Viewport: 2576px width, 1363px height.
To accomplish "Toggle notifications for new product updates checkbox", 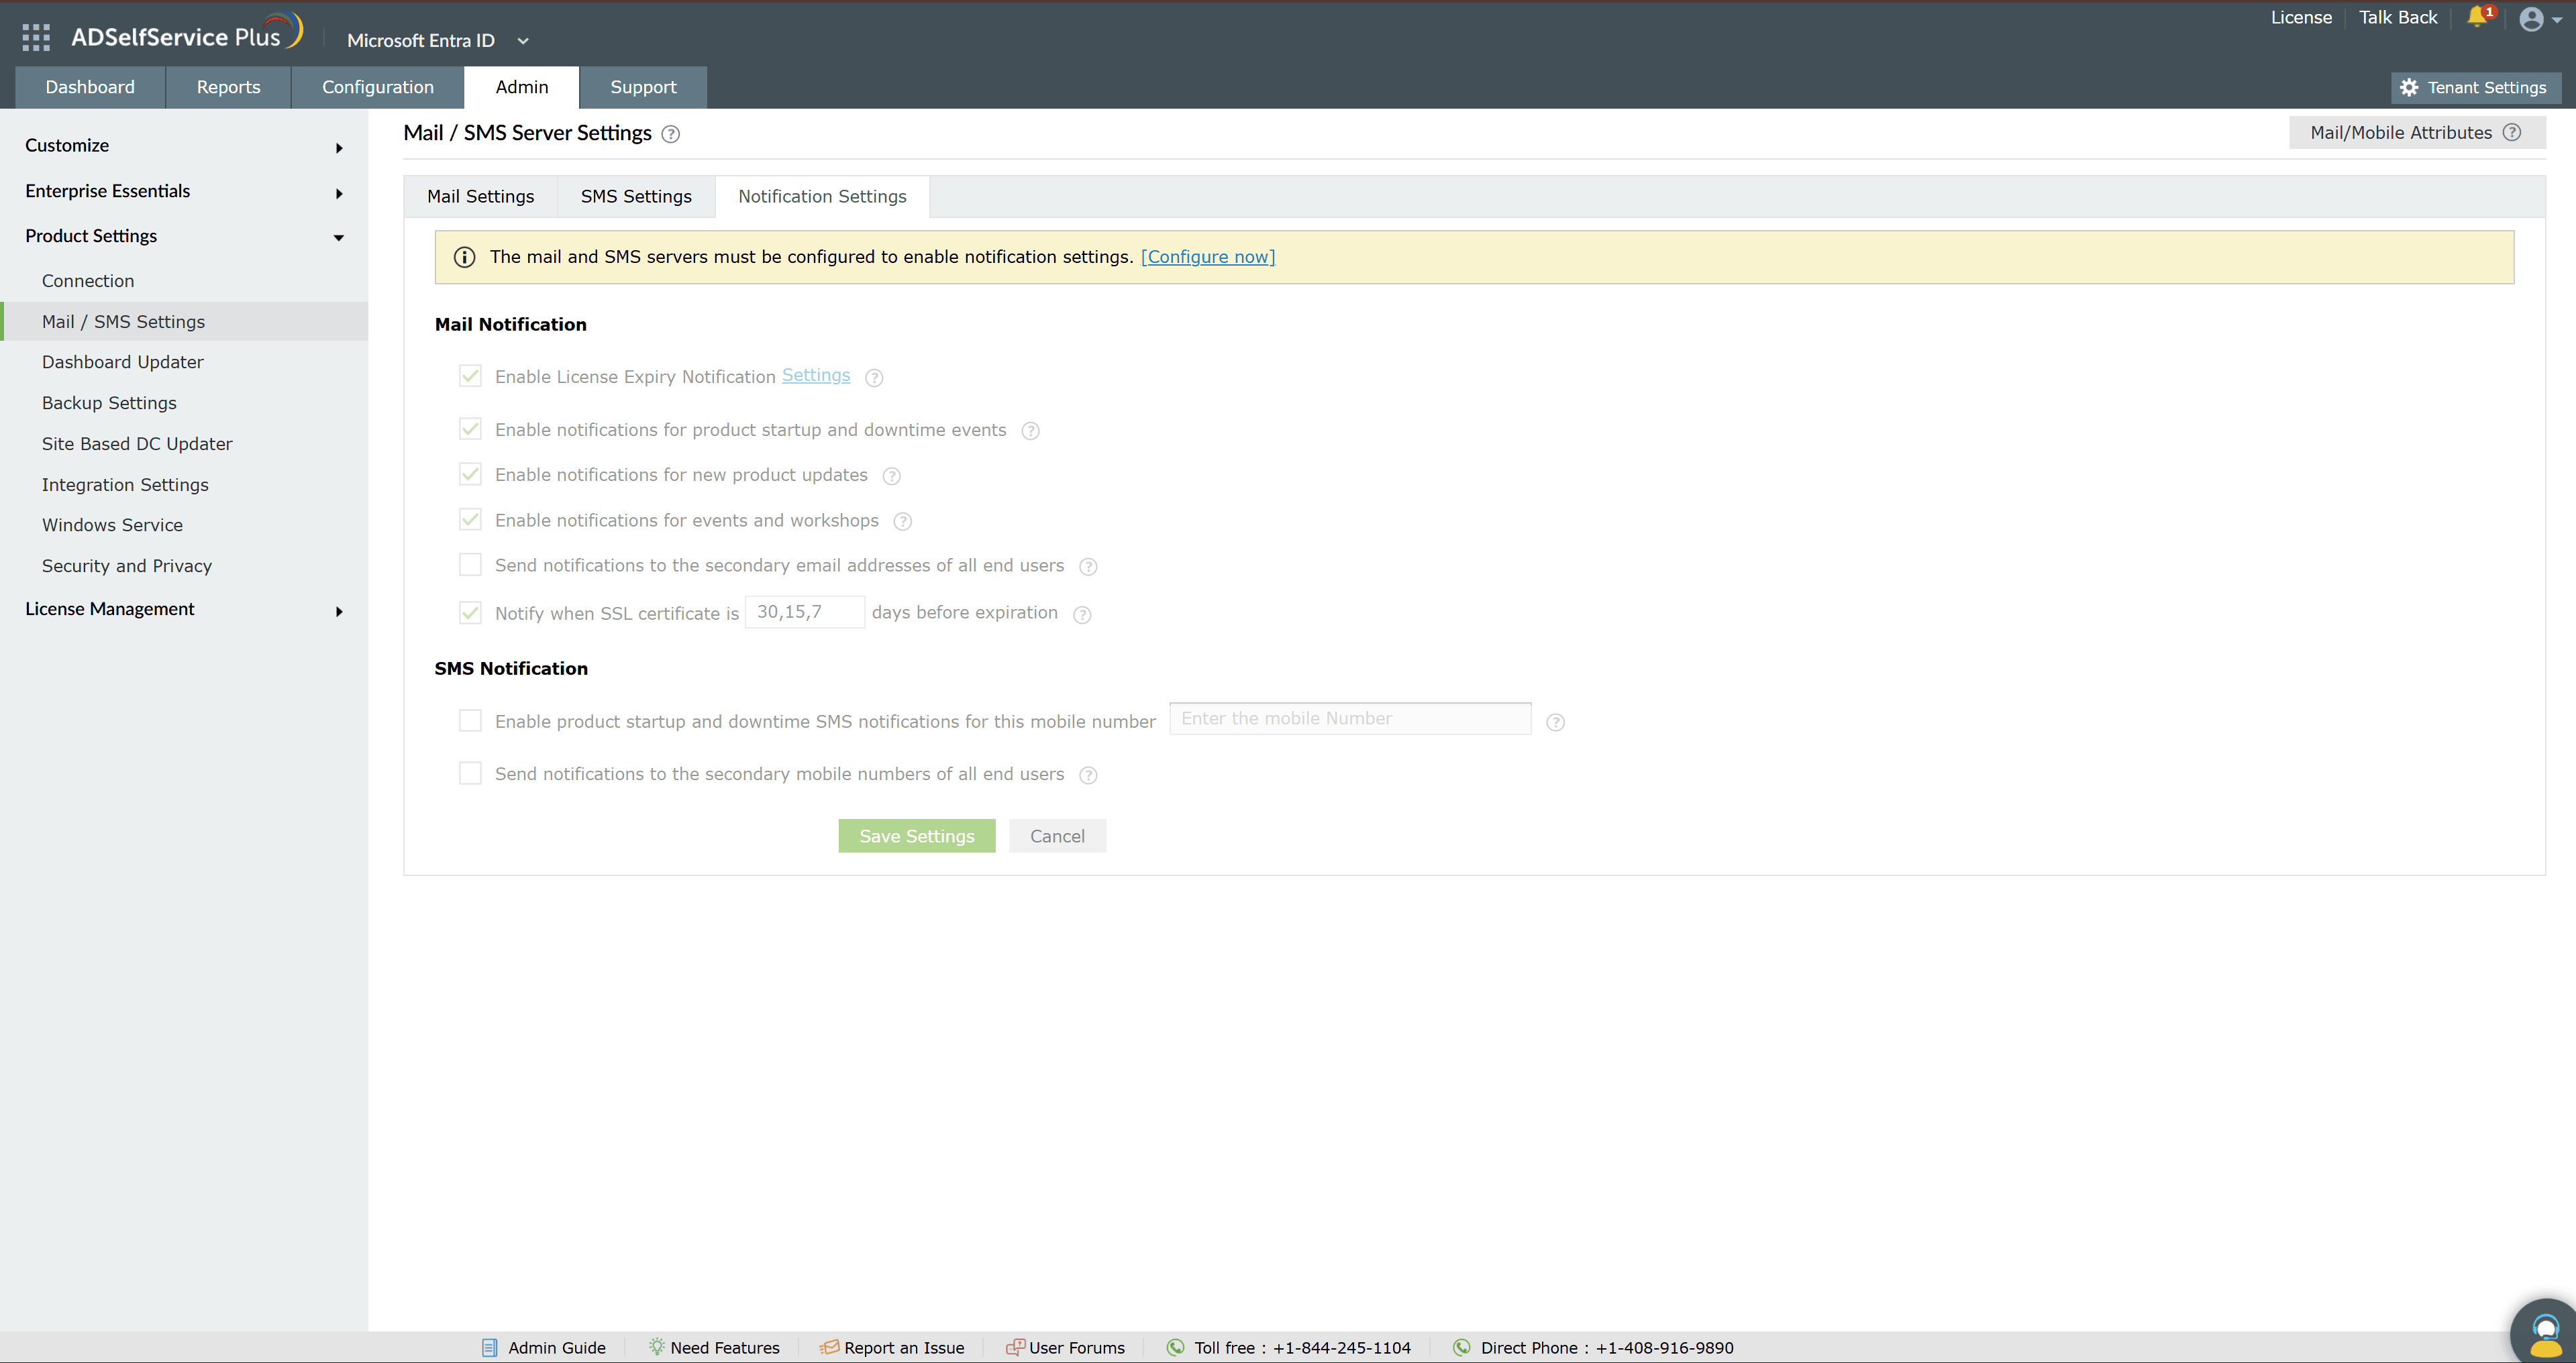I will point(470,474).
